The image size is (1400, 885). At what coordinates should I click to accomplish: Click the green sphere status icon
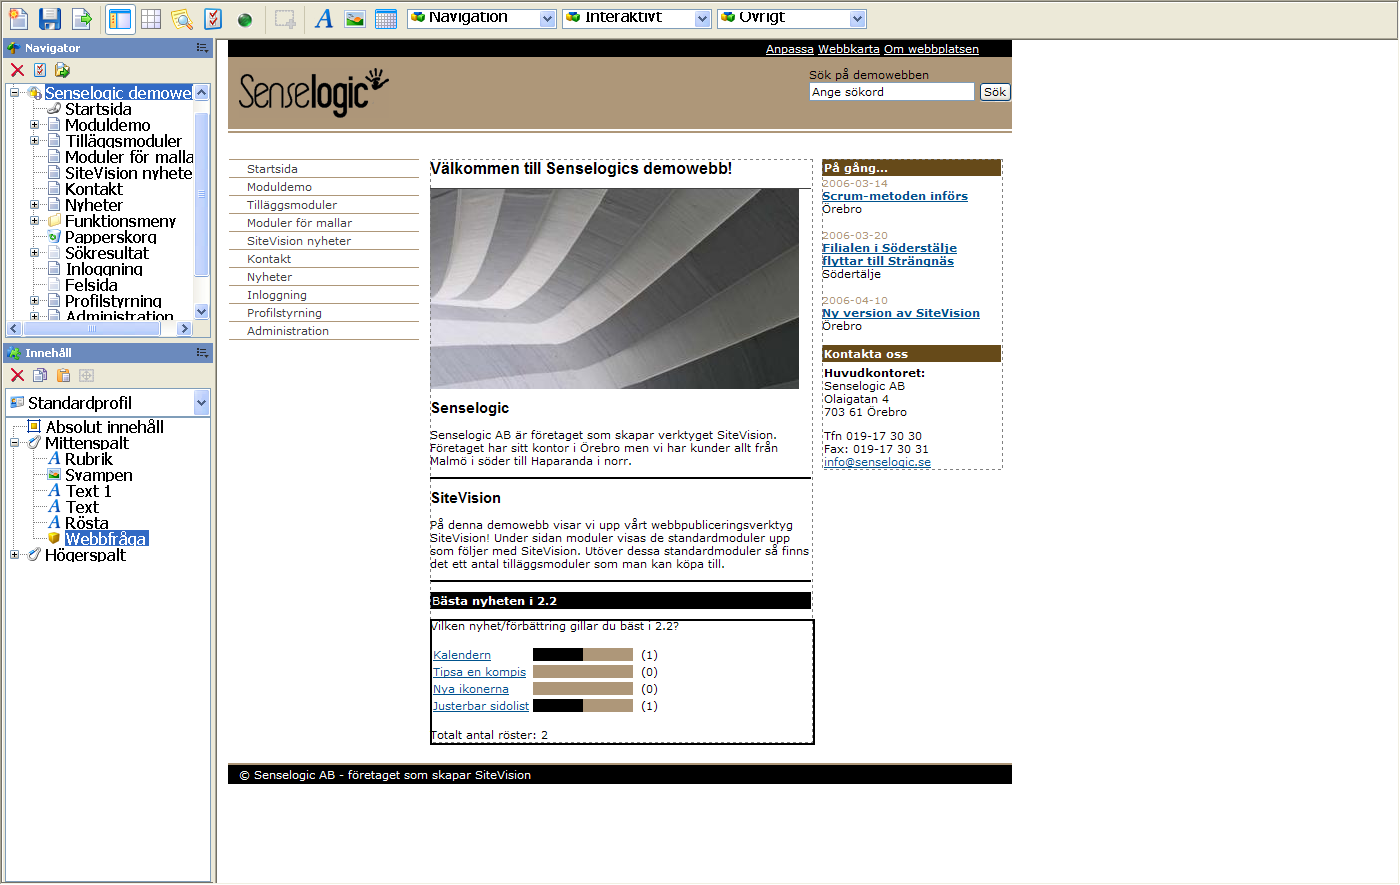(245, 19)
